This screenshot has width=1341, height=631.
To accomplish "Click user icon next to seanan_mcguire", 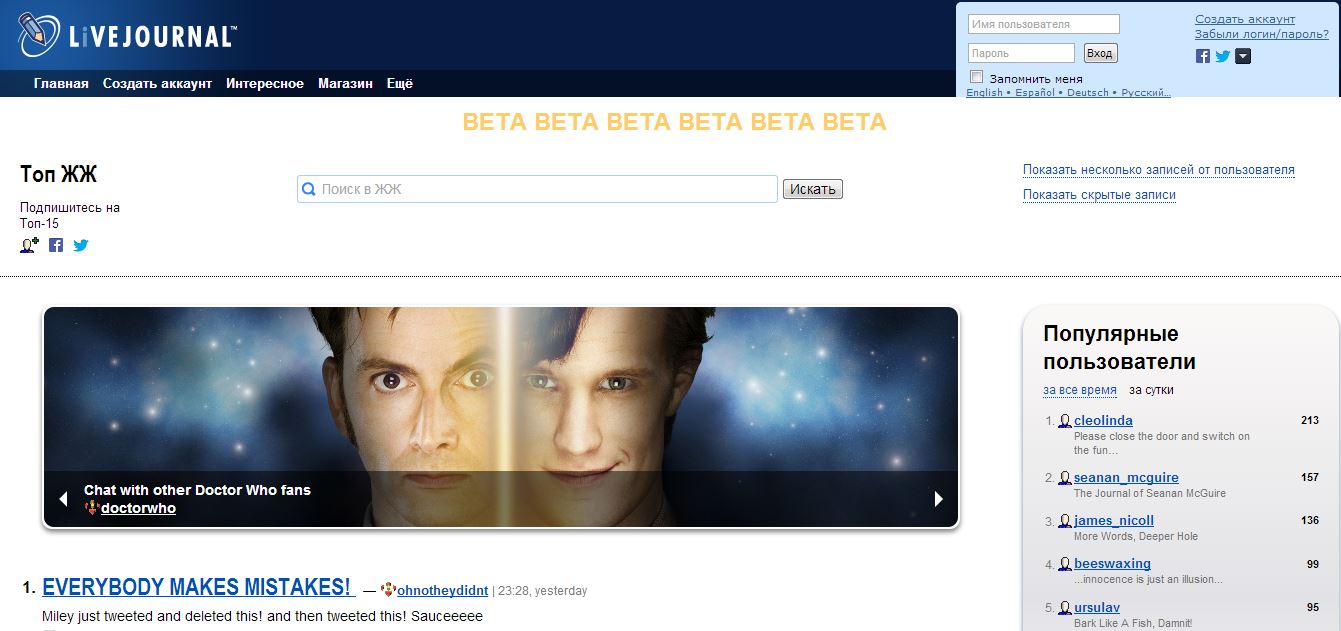I will (1065, 478).
